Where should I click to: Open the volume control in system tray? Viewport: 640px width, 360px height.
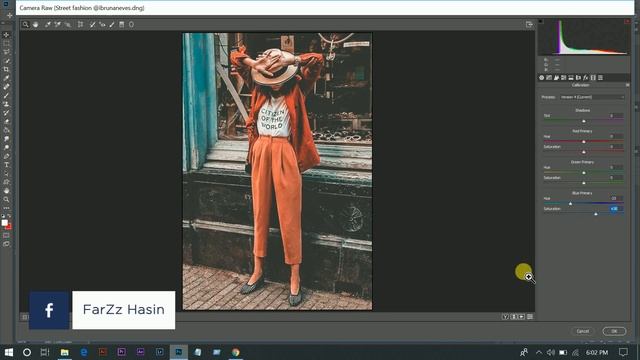tap(551, 352)
